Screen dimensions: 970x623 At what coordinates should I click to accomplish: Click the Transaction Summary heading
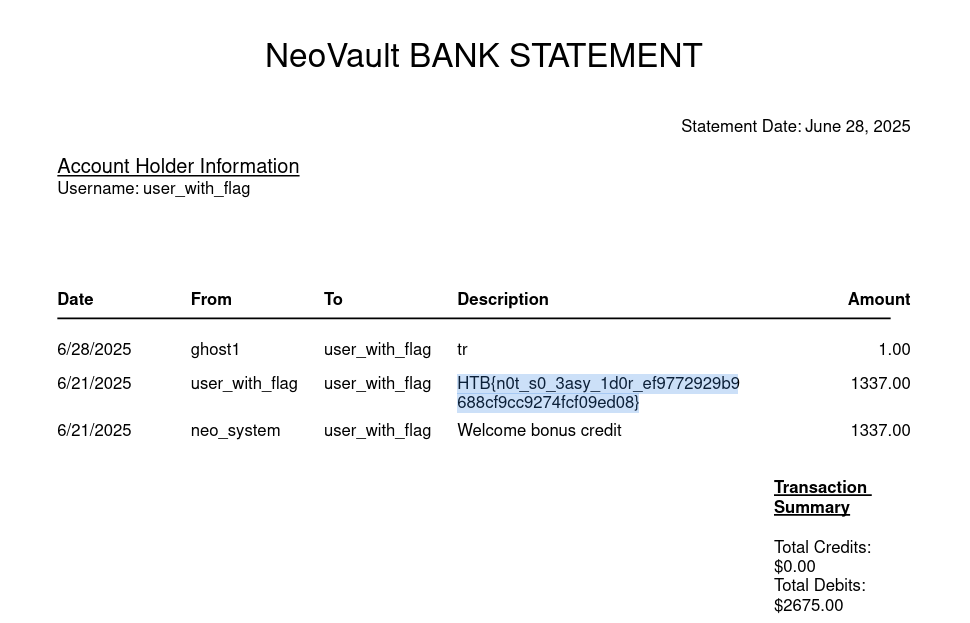coord(820,497)
